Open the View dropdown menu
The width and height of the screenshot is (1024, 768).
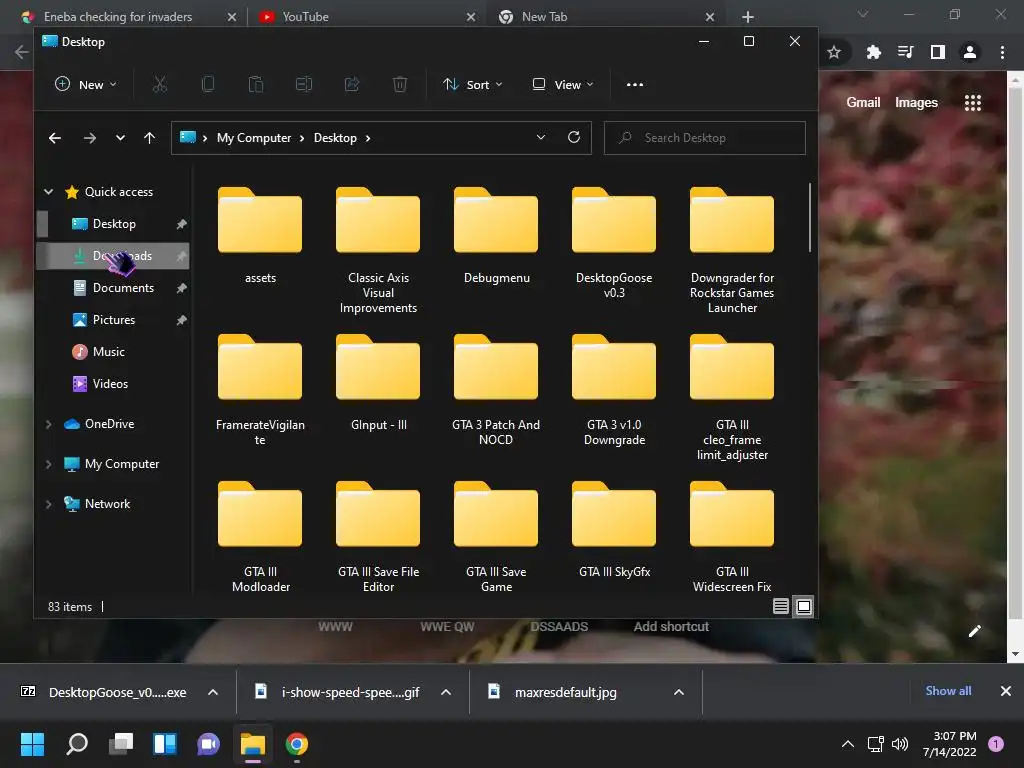tap(563, 84)
